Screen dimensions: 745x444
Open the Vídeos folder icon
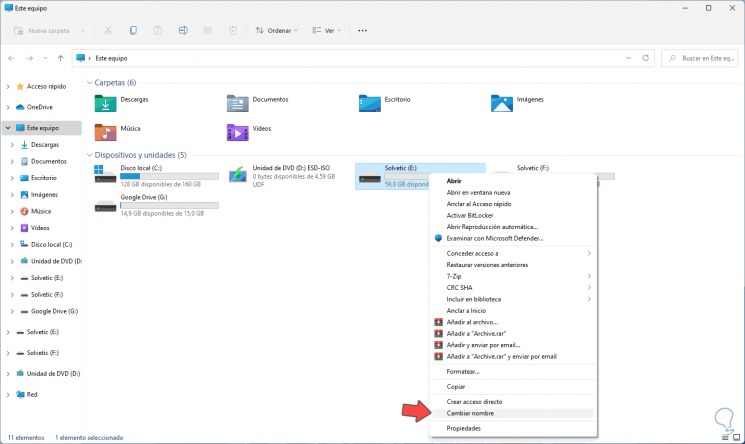click(x=238, y=132)
